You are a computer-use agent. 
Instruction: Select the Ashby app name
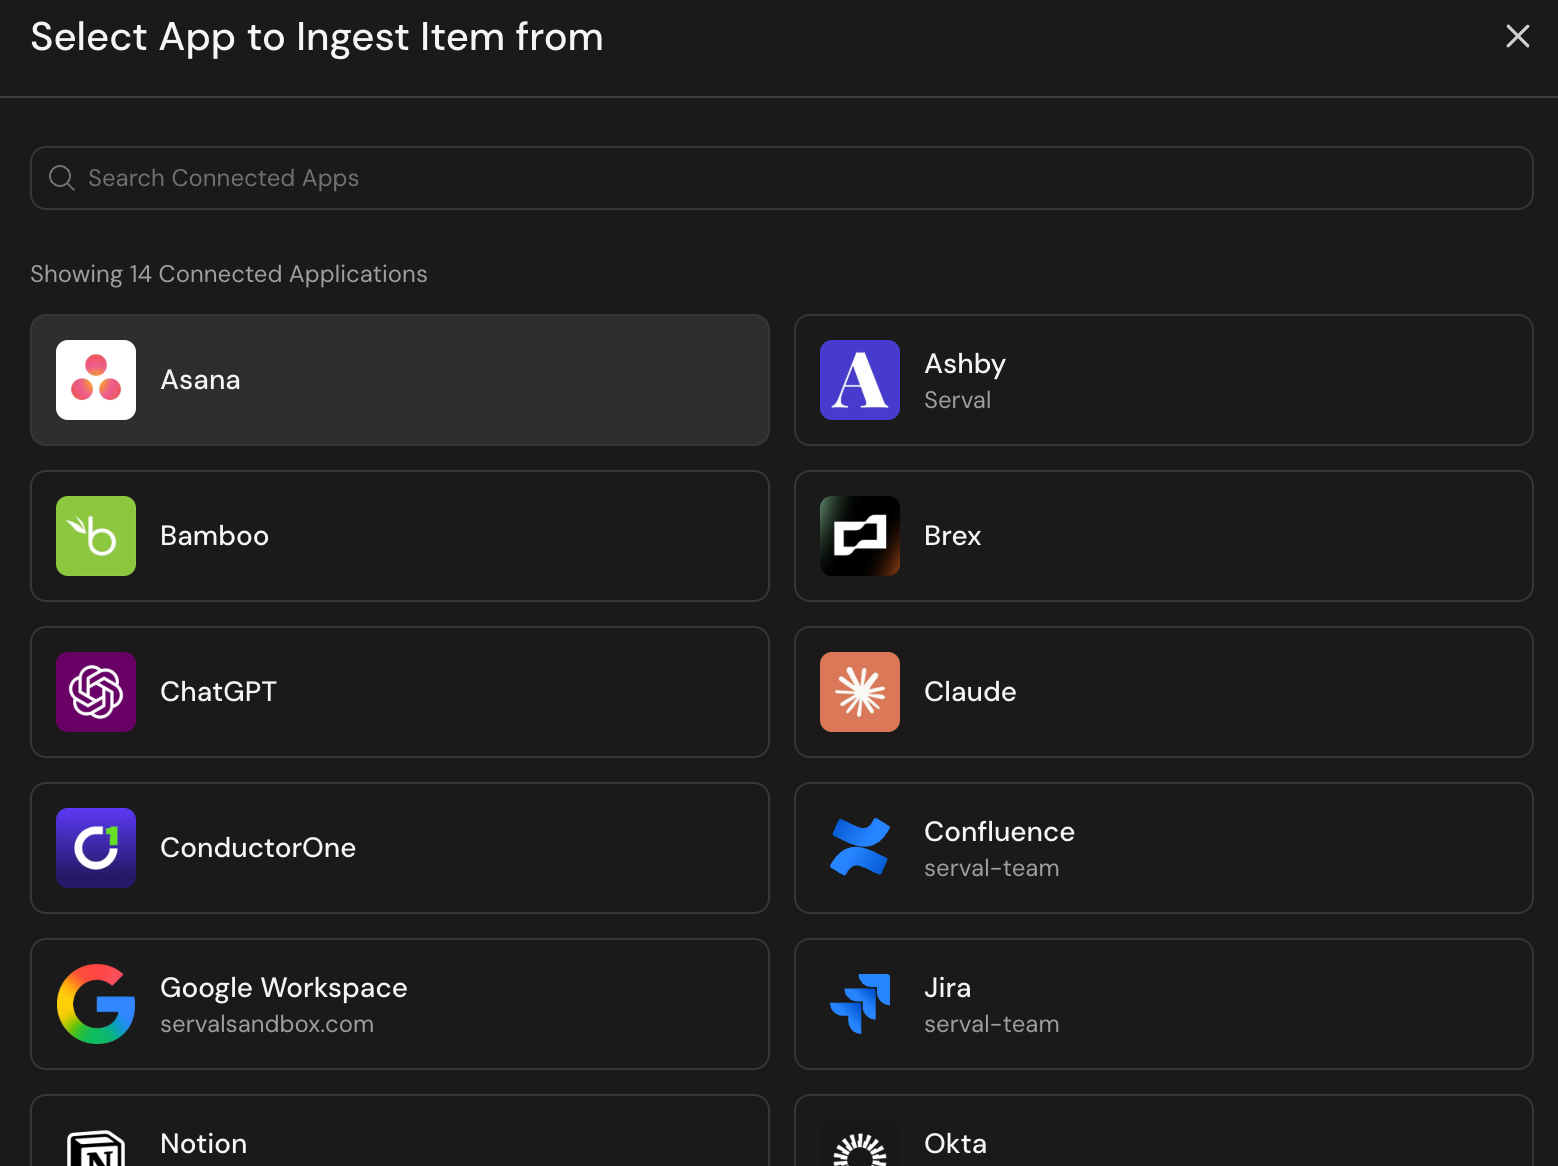(x=965, y=364)
